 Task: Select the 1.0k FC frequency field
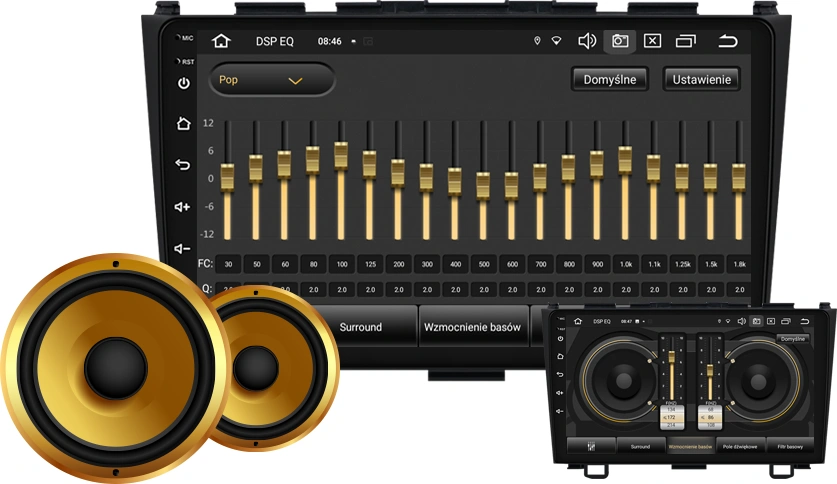626,264
